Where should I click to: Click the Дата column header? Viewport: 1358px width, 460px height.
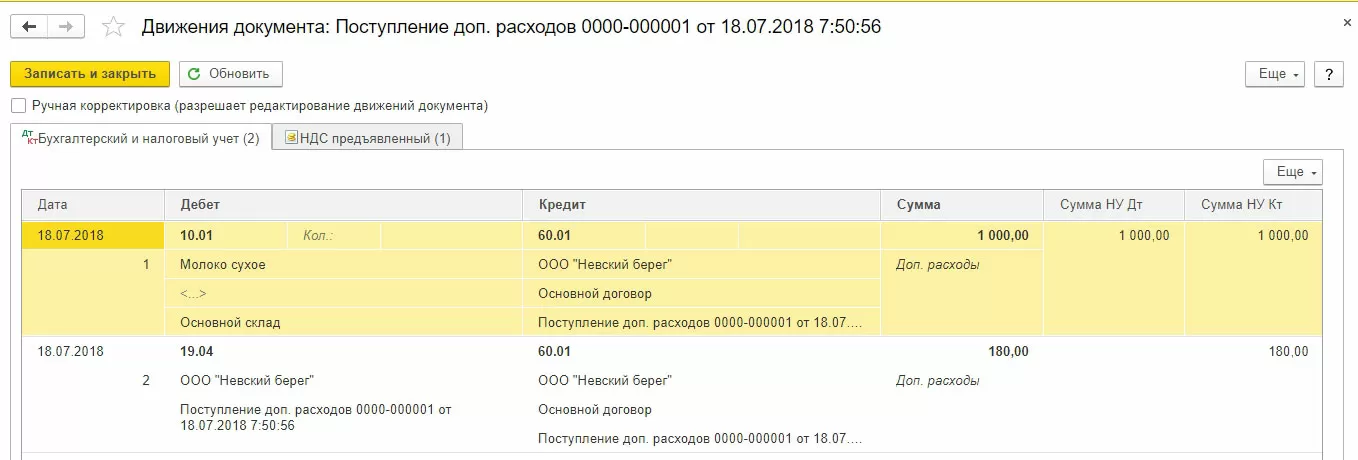53,204
